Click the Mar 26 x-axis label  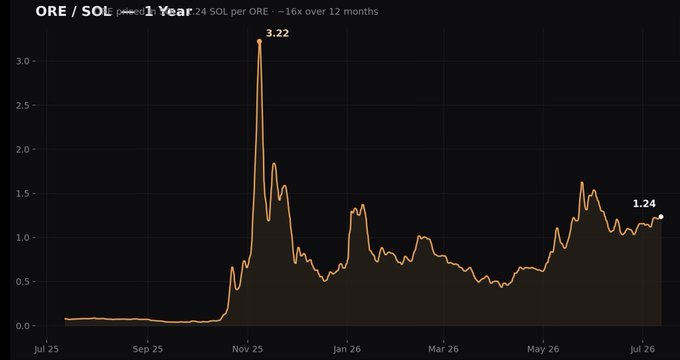pyautogui.click(x=444, y=349)
